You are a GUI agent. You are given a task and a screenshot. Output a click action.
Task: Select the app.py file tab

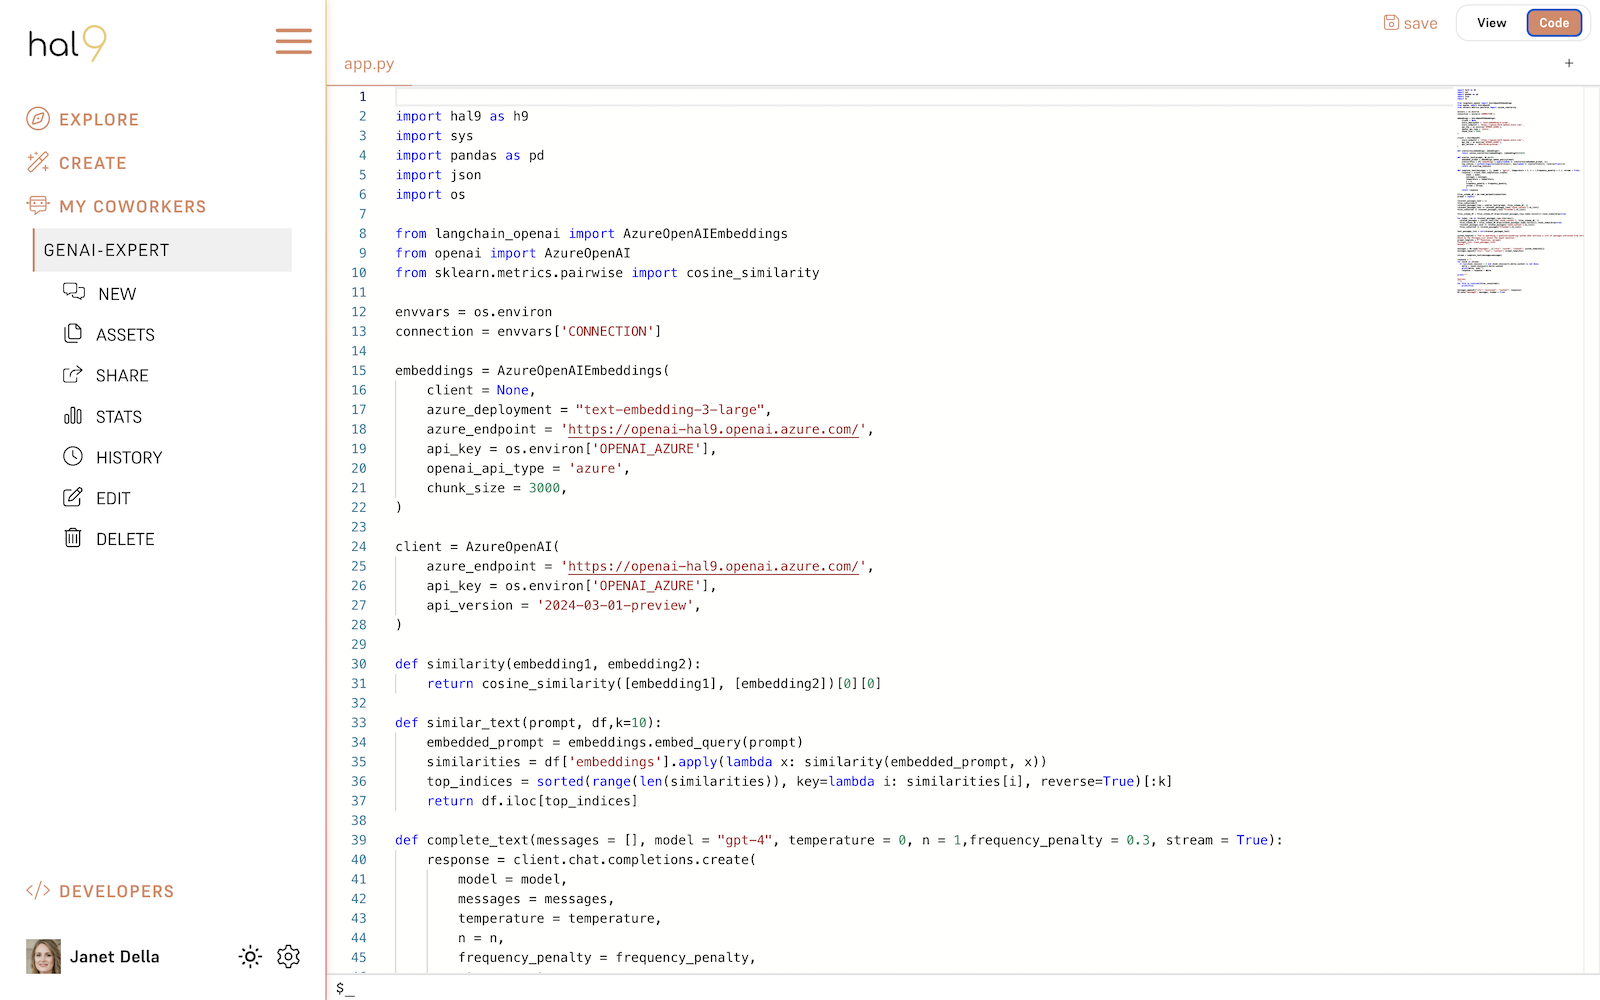pyautogui.click(x=369, y=64)
